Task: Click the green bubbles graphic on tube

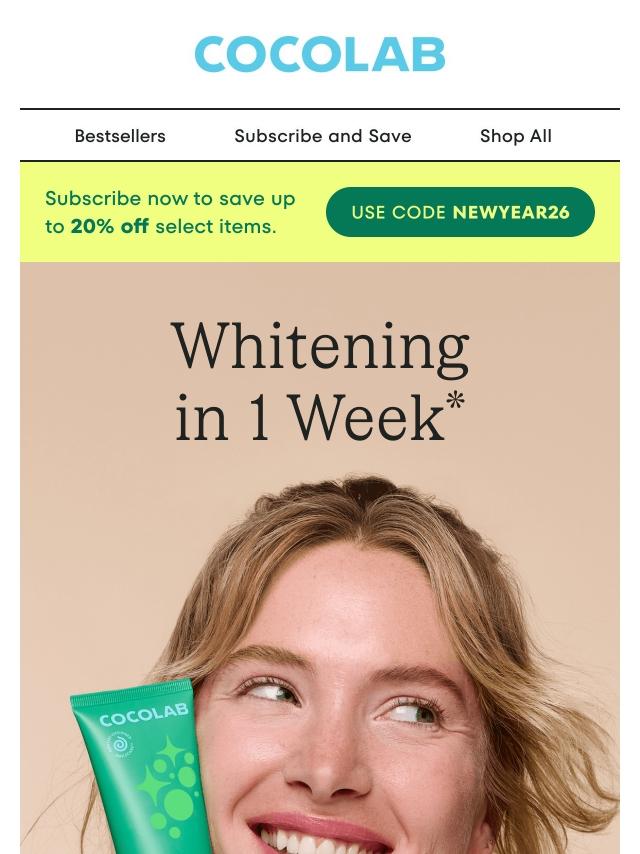Action: 173,792
